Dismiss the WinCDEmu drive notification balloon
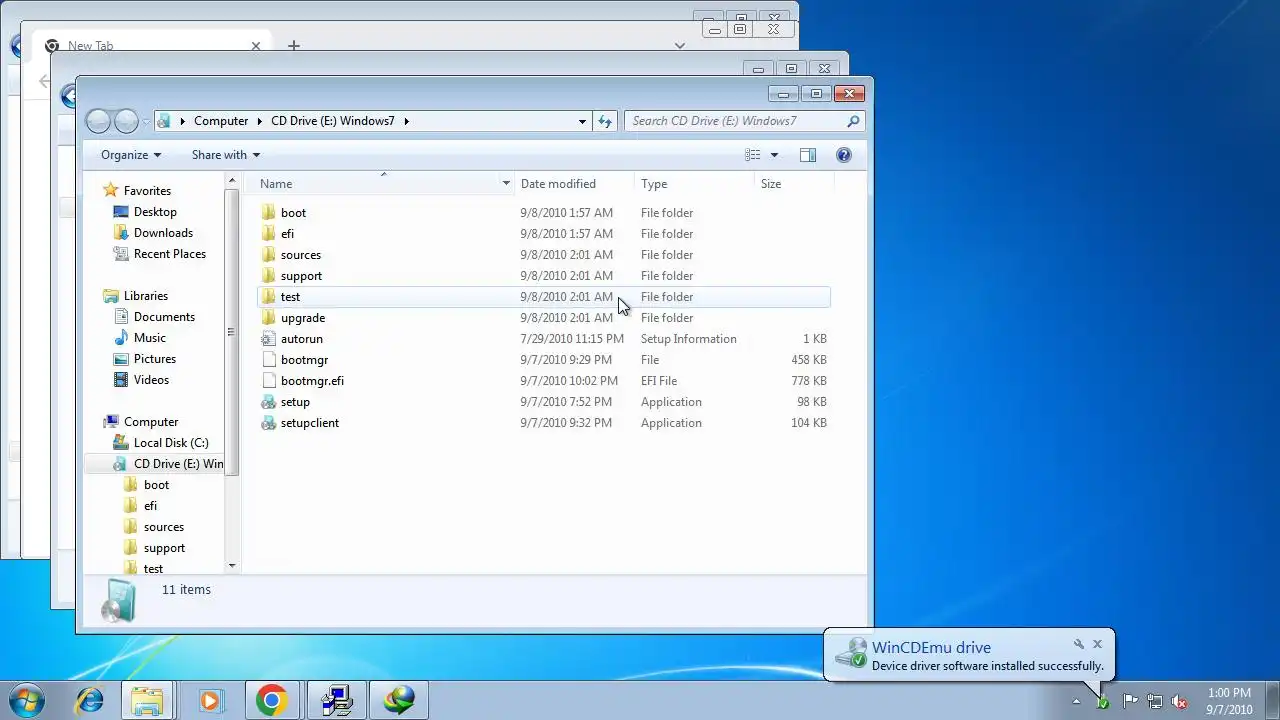The height and width of the screenshot is (720, 1280). 1097,645
